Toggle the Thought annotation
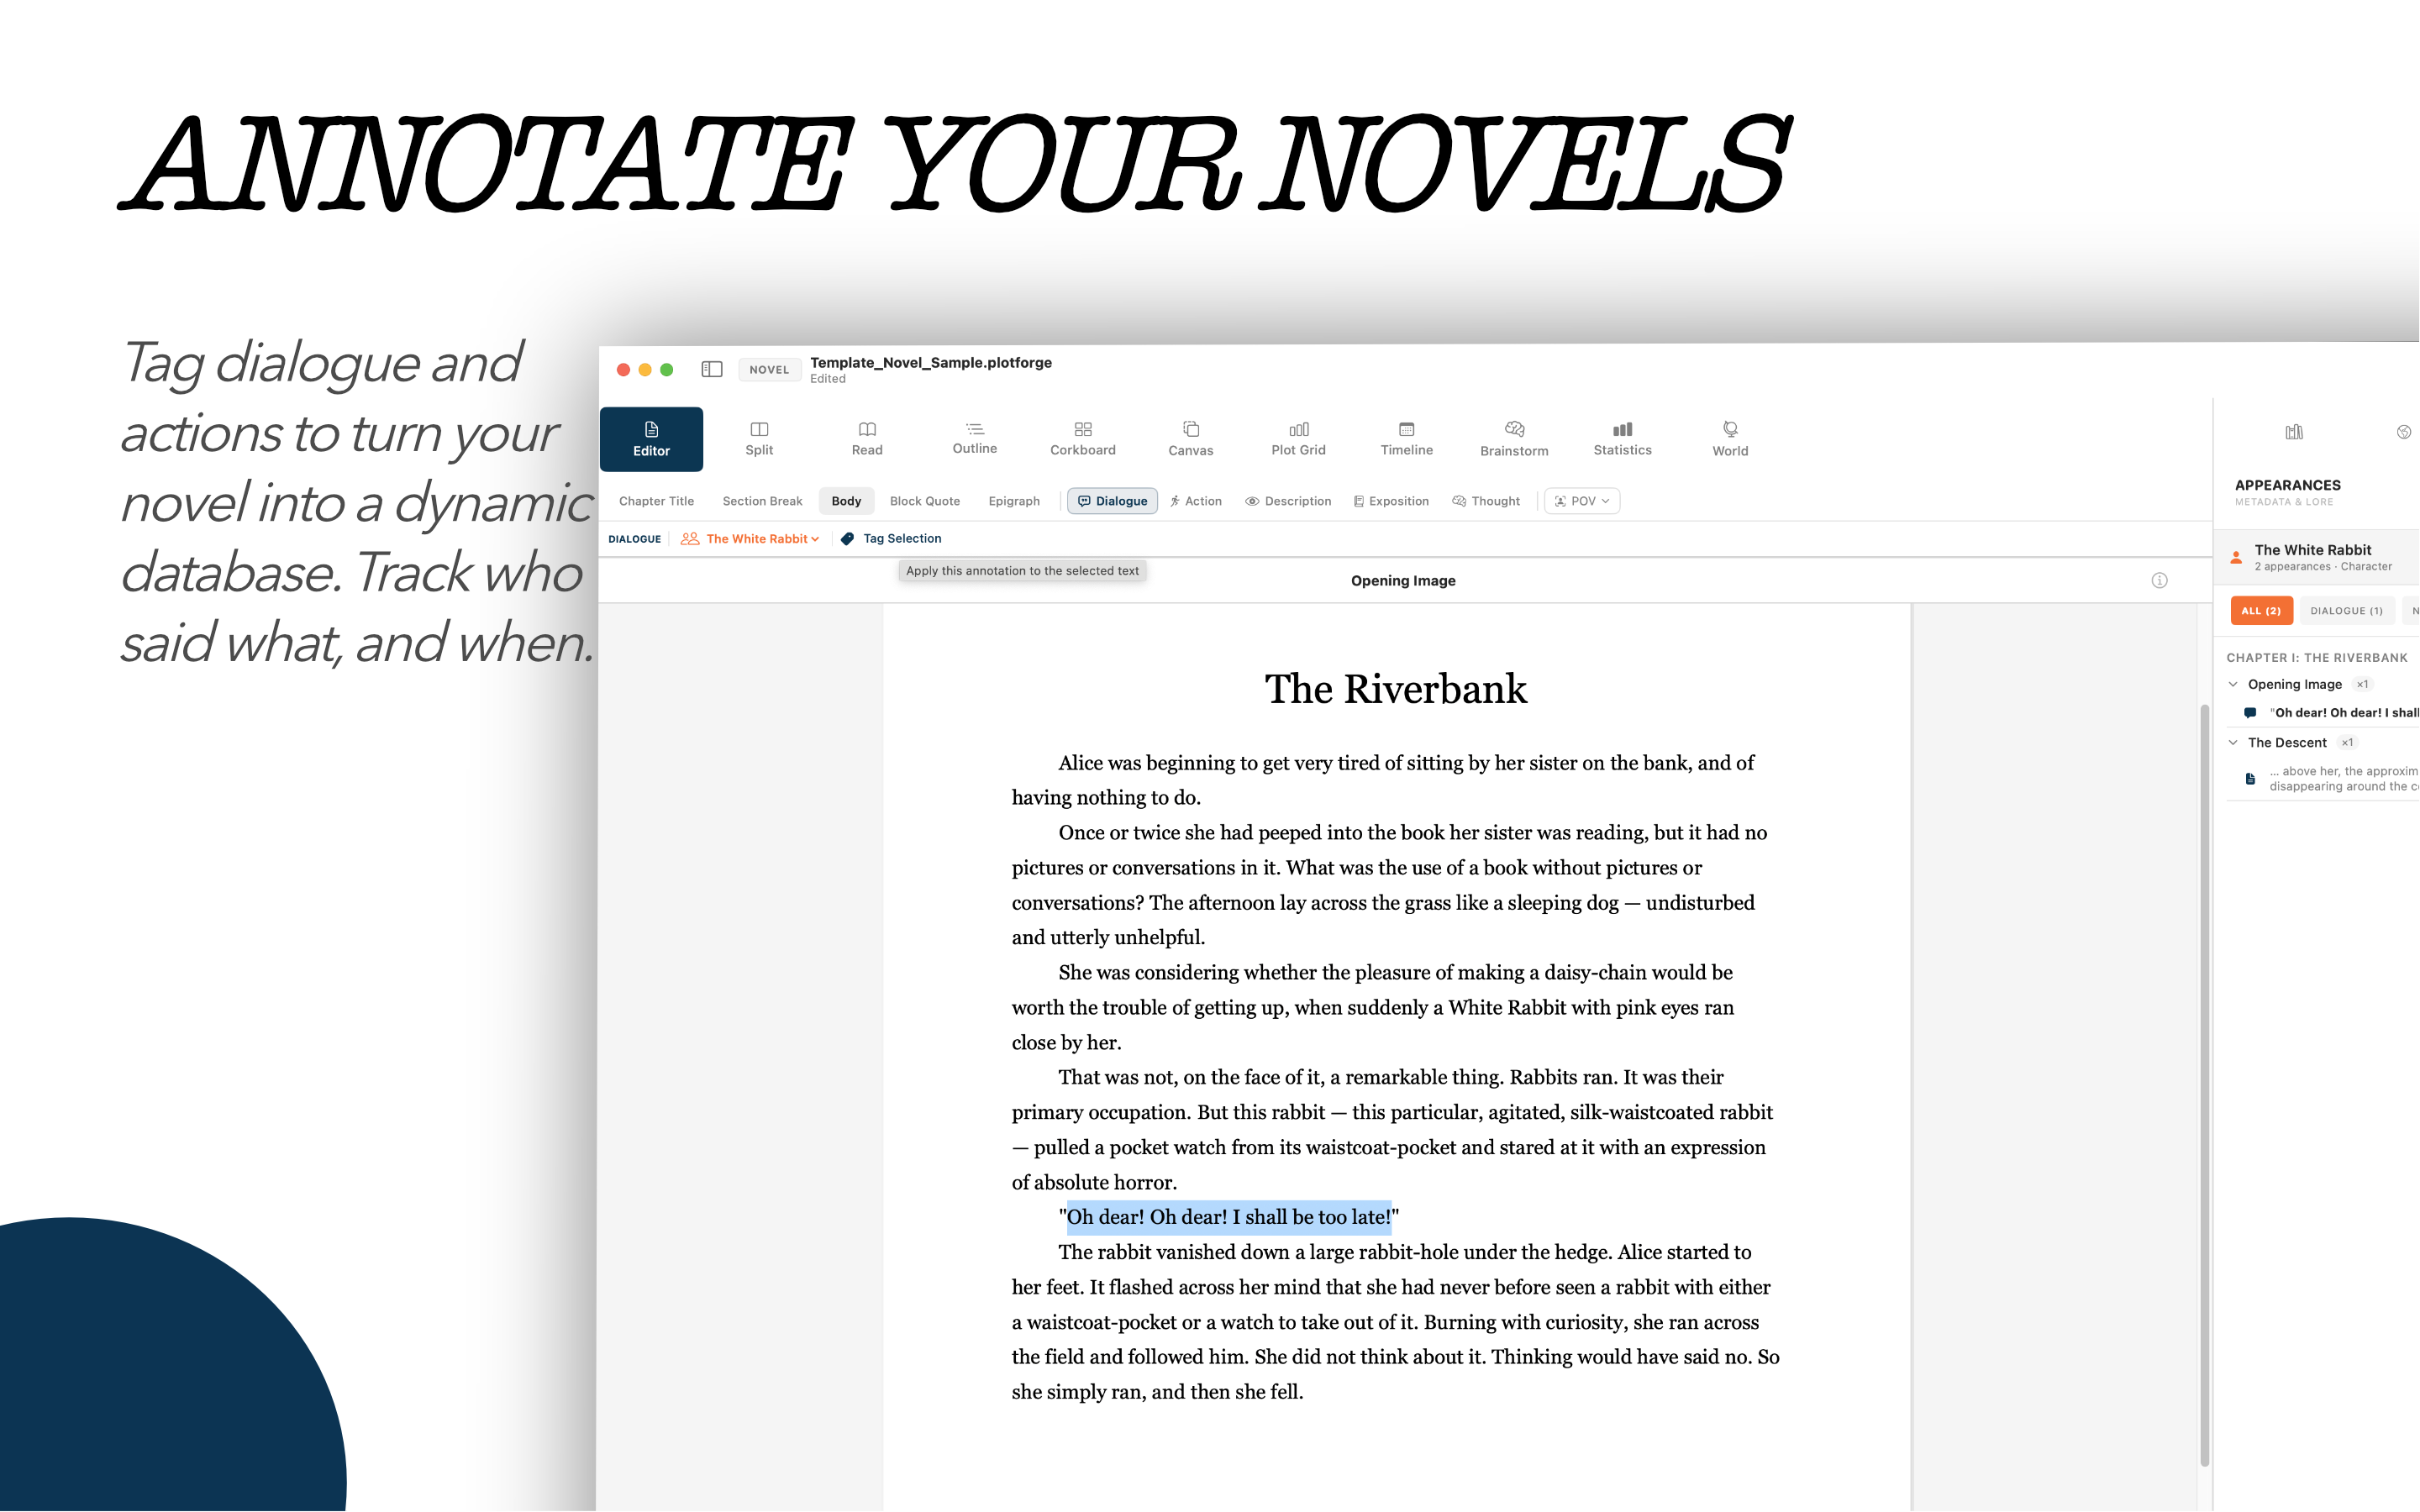 [x=1486, y=501]
